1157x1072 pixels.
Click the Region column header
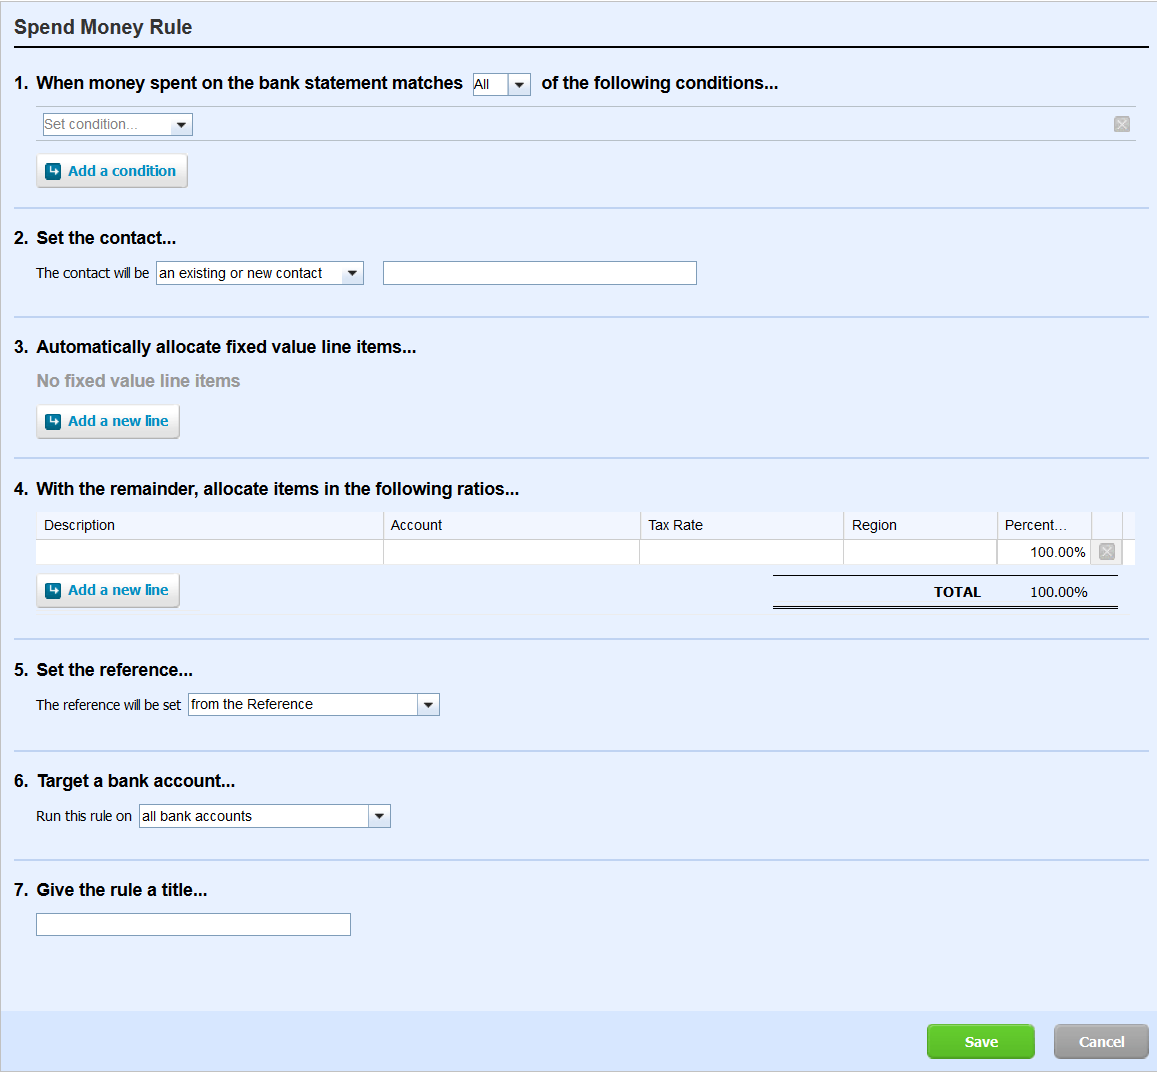920,525
